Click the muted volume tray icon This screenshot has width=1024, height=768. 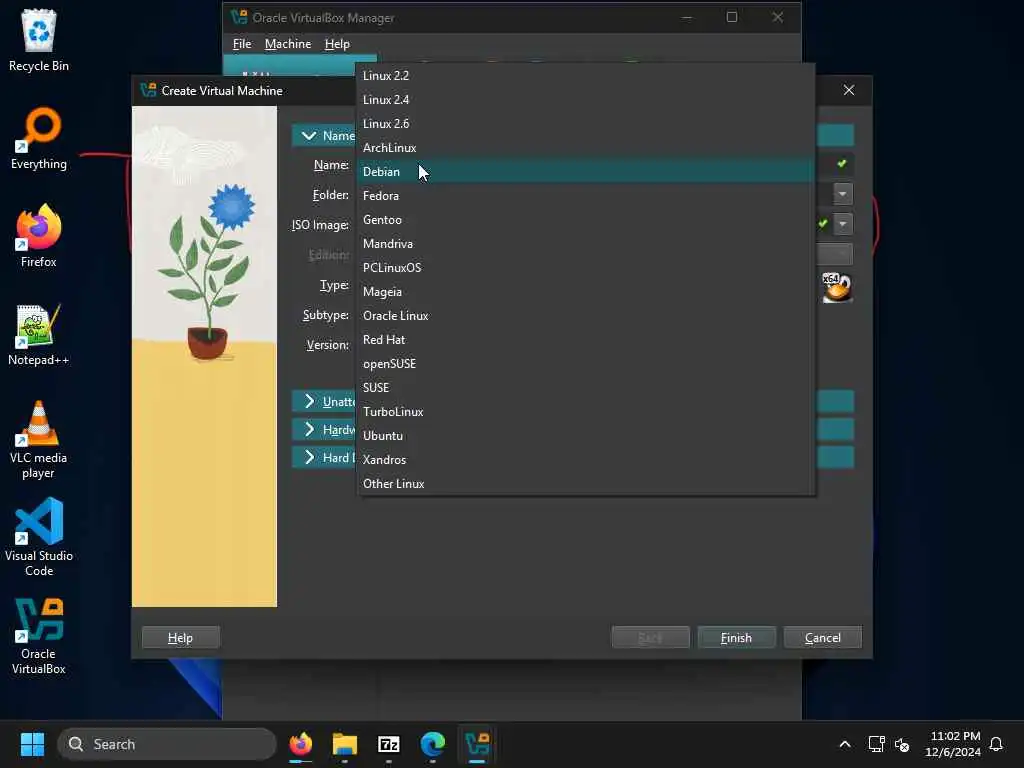pos(902,744)
